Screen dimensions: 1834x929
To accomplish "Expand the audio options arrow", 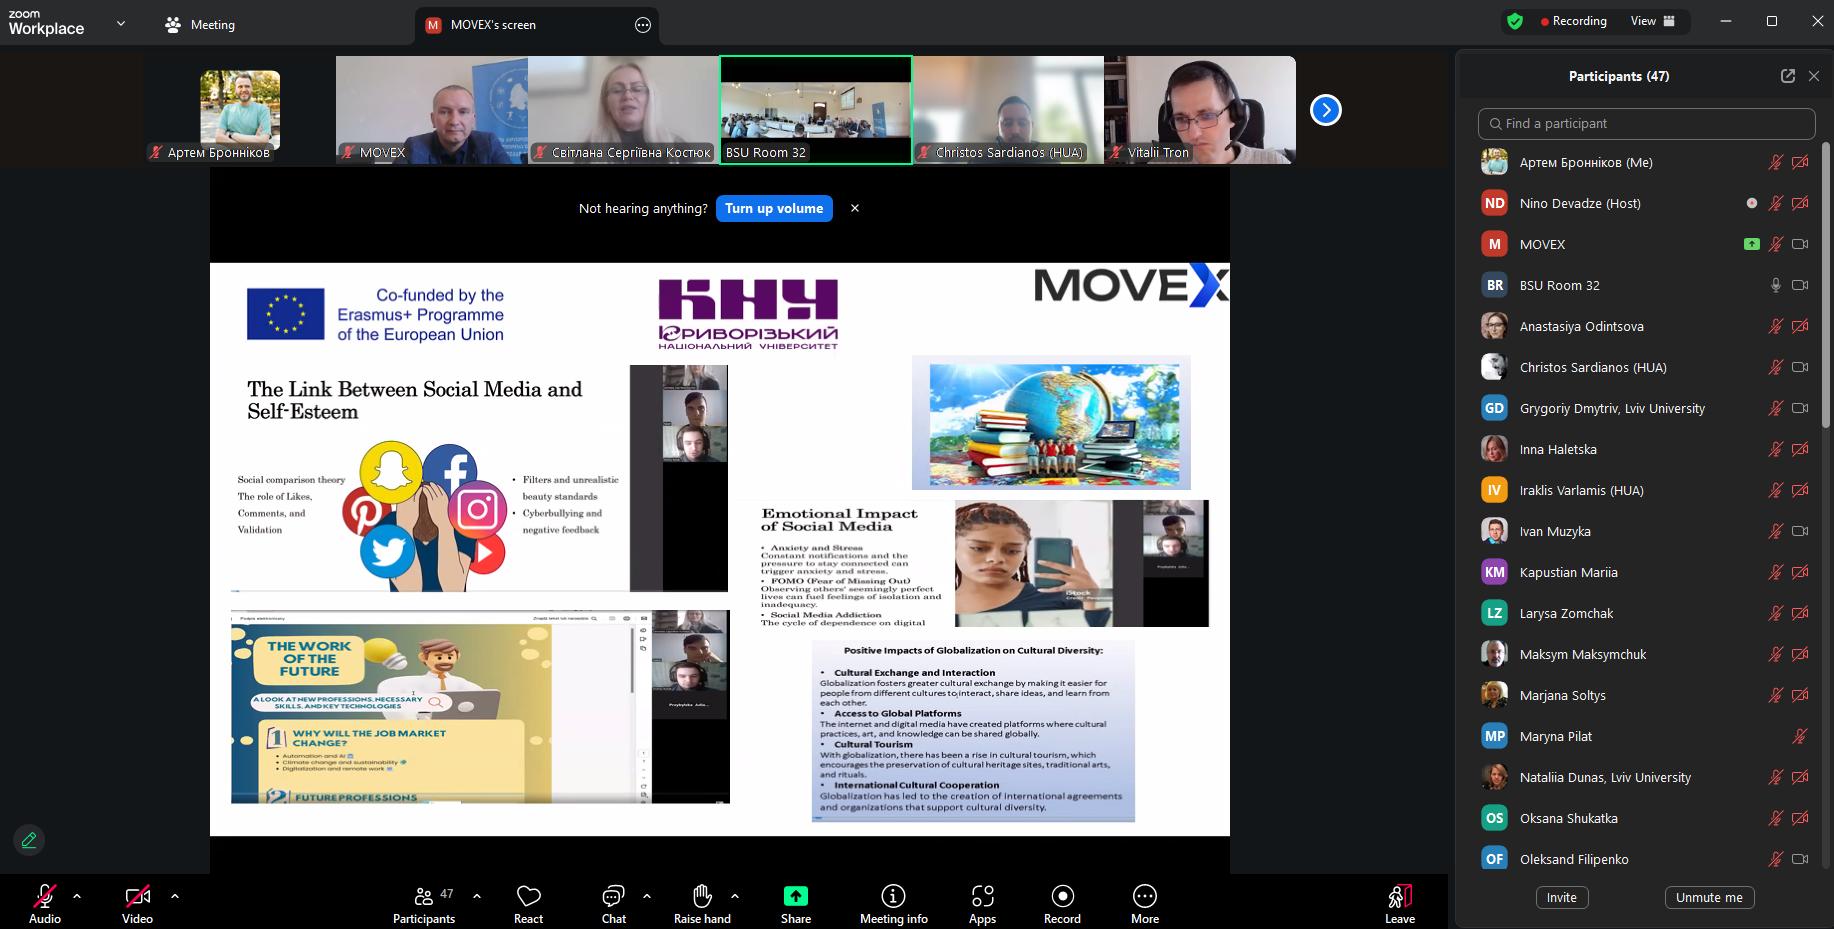I will click(x=77, y=896).
